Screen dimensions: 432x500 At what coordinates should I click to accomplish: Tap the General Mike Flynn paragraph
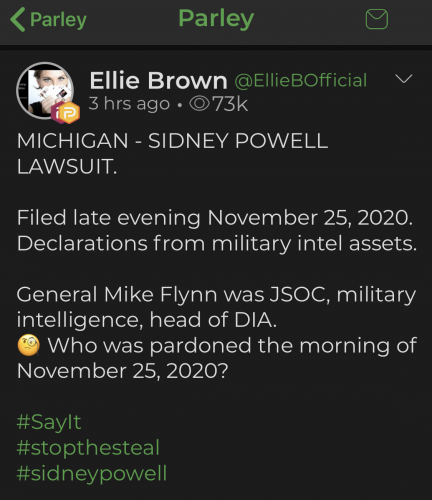[x=217, y=307]
